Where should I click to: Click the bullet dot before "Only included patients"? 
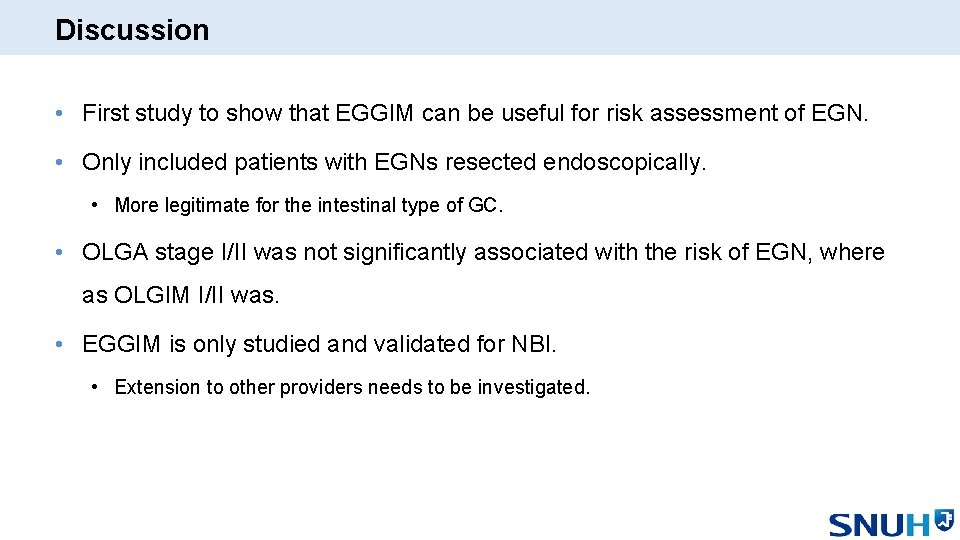(62, 162)
